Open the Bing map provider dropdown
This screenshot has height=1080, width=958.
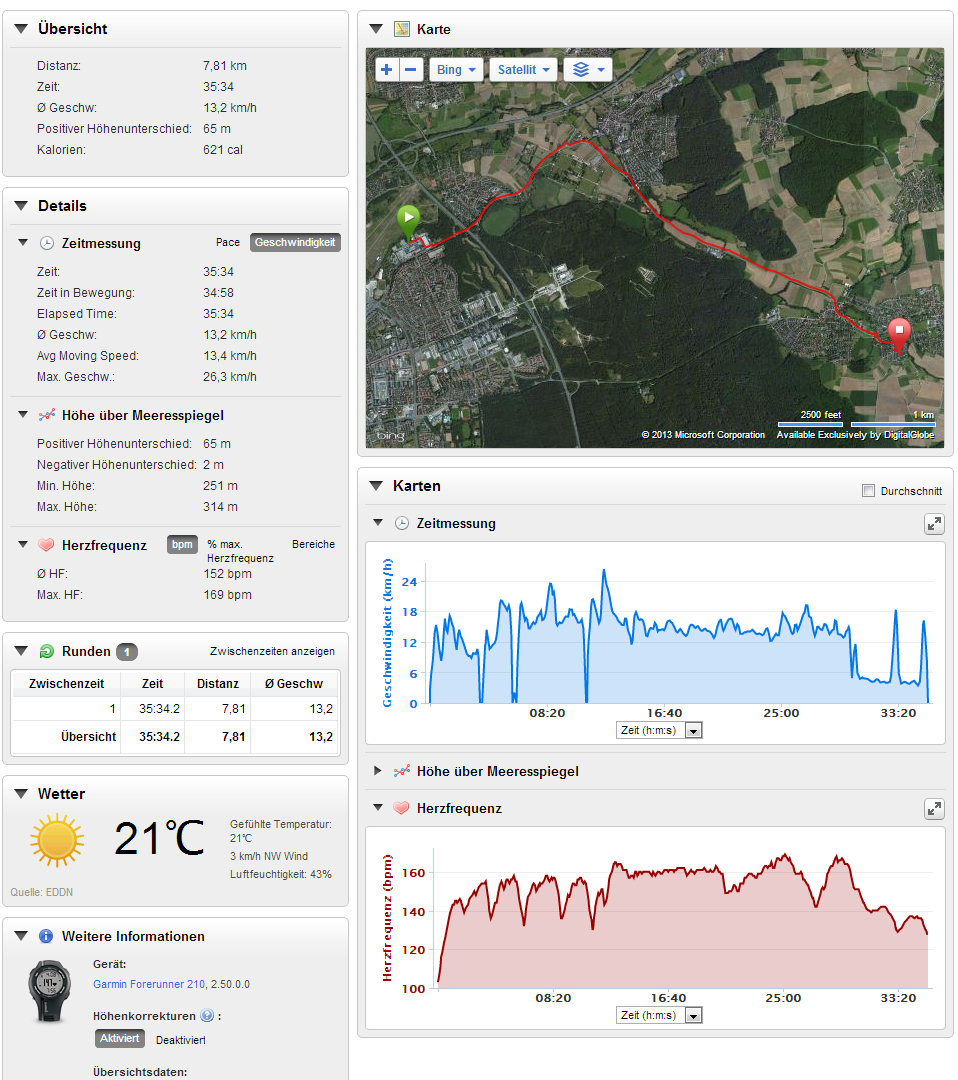456,70
